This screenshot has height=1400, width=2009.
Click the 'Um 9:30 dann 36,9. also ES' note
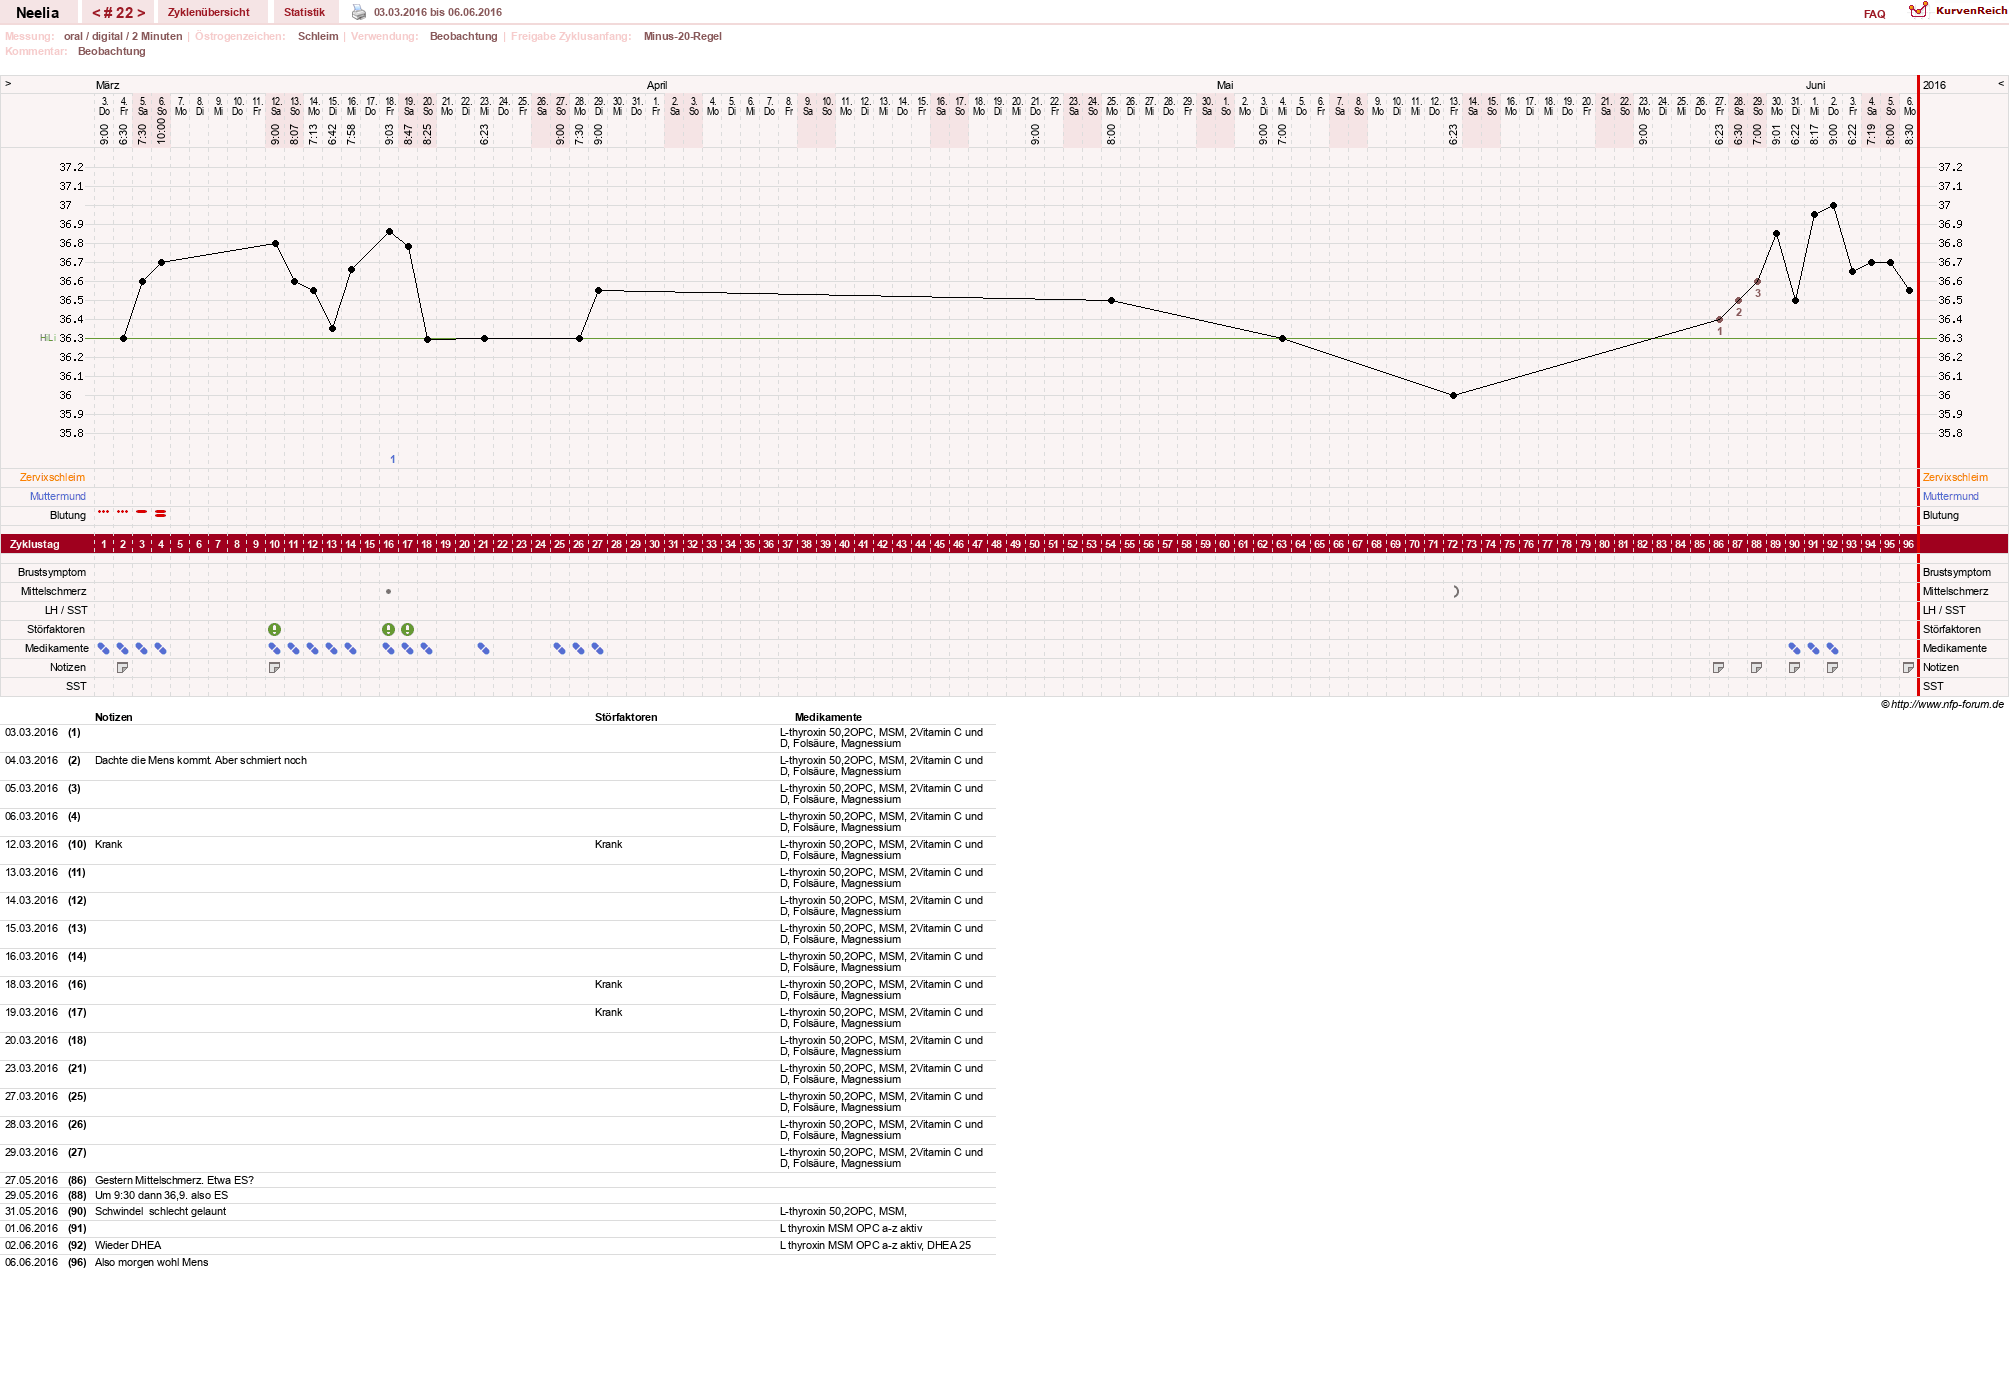[161, 1195]
